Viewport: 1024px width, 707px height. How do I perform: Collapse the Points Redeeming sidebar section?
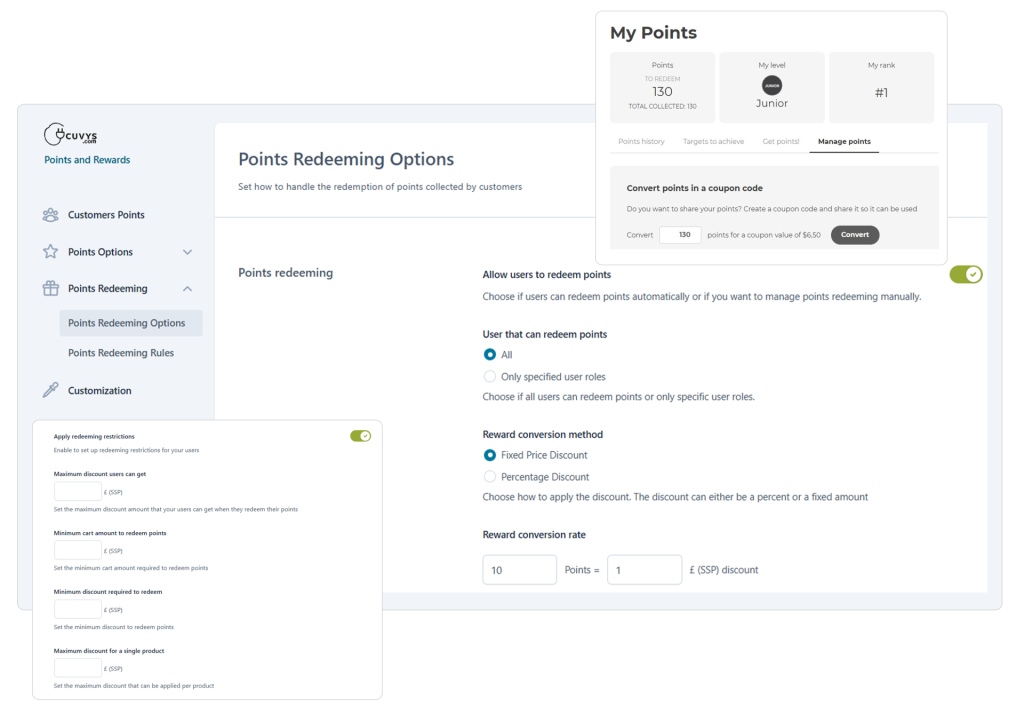coord(187,289)
